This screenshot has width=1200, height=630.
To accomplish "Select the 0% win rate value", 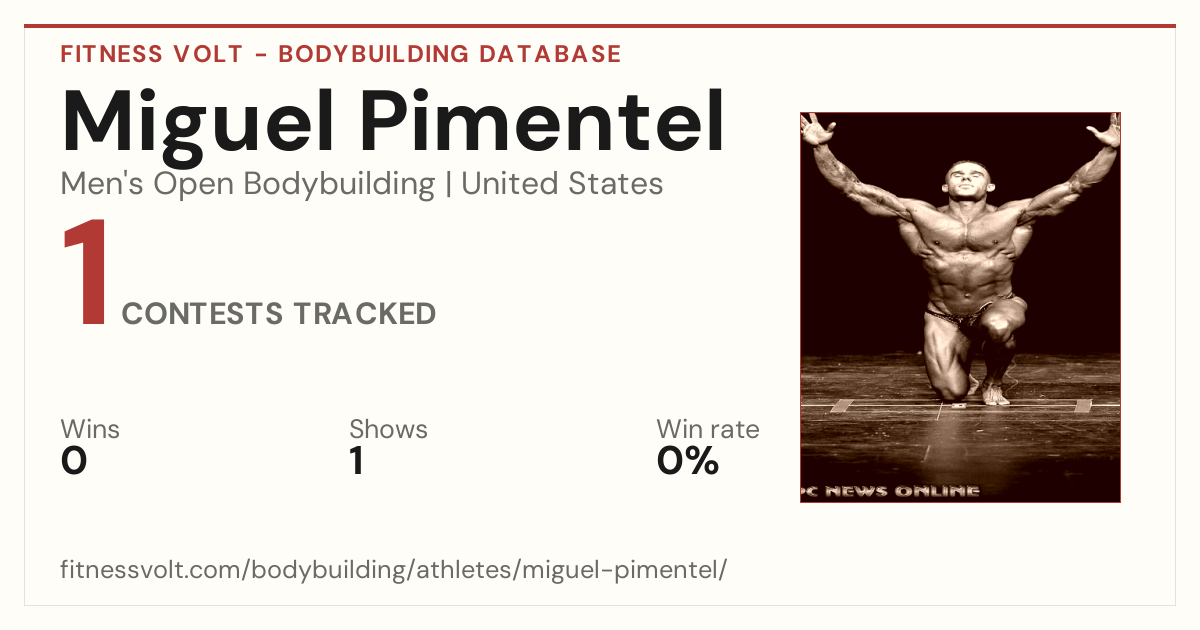I will 688,461.
